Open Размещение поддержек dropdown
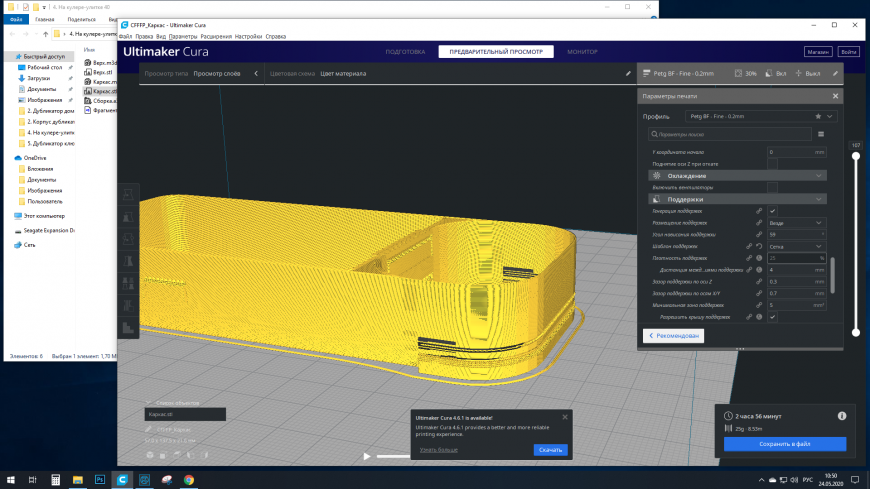870x489 pixels. pos(797,223)
